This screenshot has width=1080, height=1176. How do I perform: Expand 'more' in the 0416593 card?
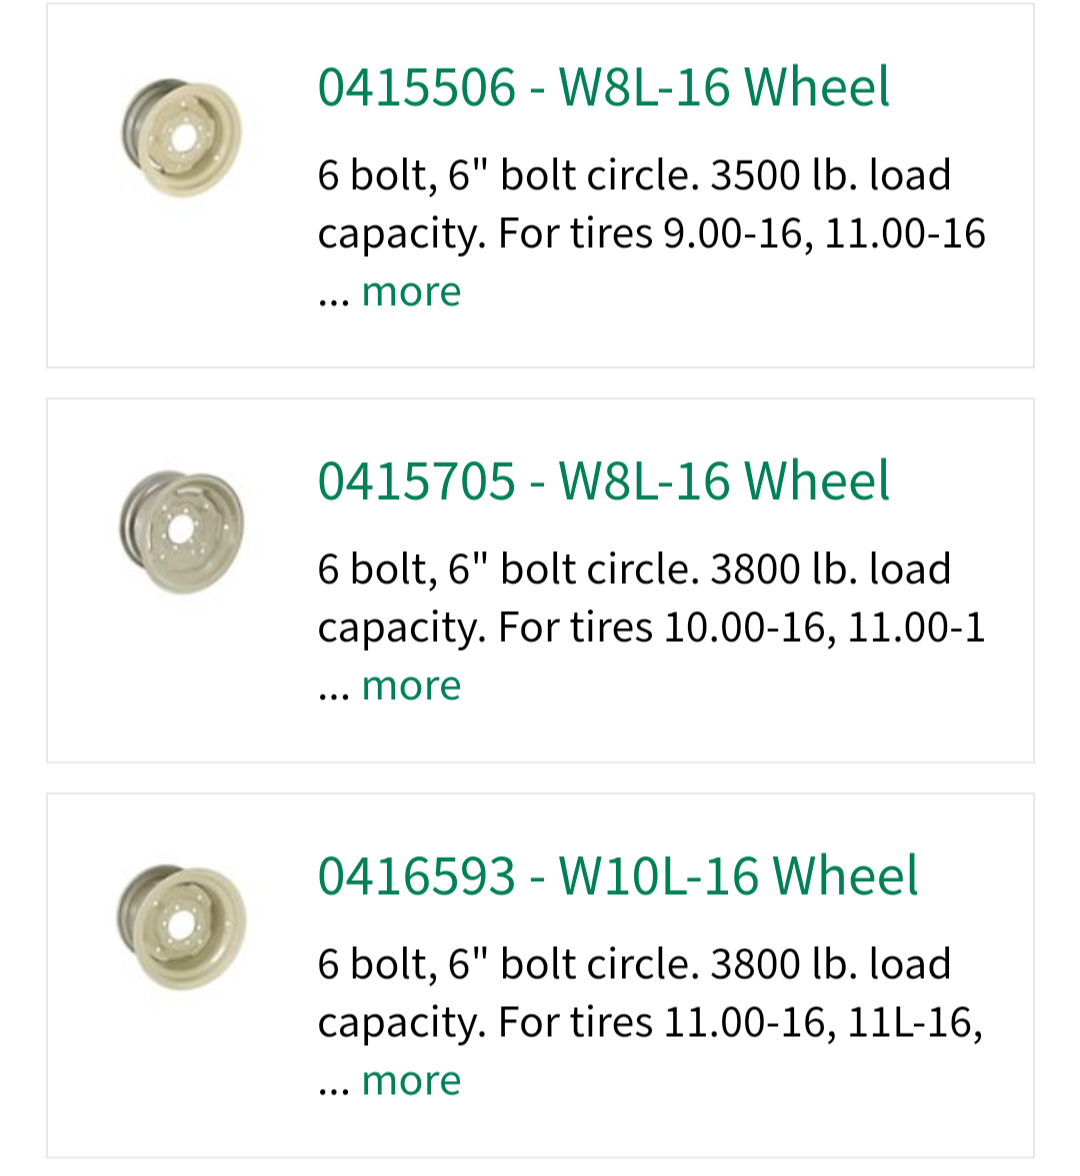pyautogui.click(x=411, y=1081)
